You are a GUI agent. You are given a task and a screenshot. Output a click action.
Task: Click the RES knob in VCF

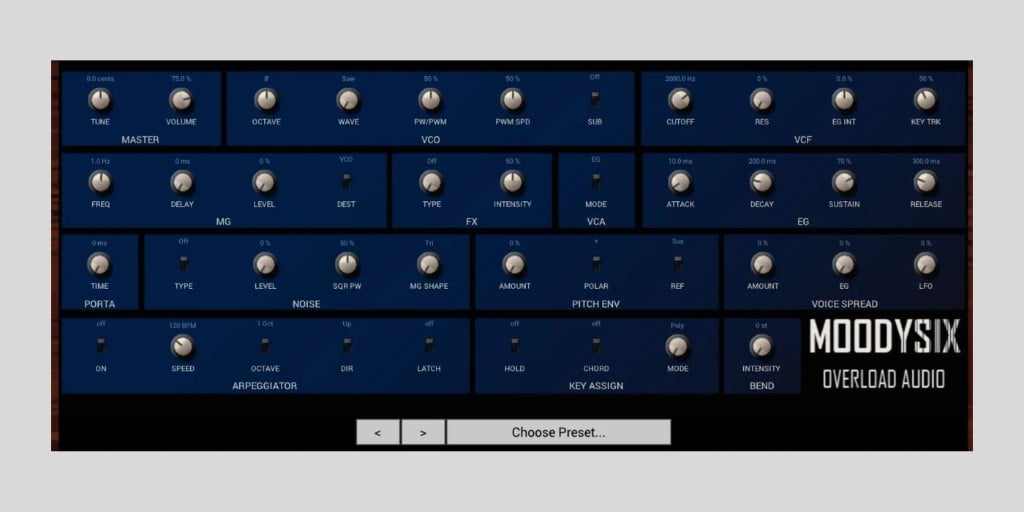(761, 100)
